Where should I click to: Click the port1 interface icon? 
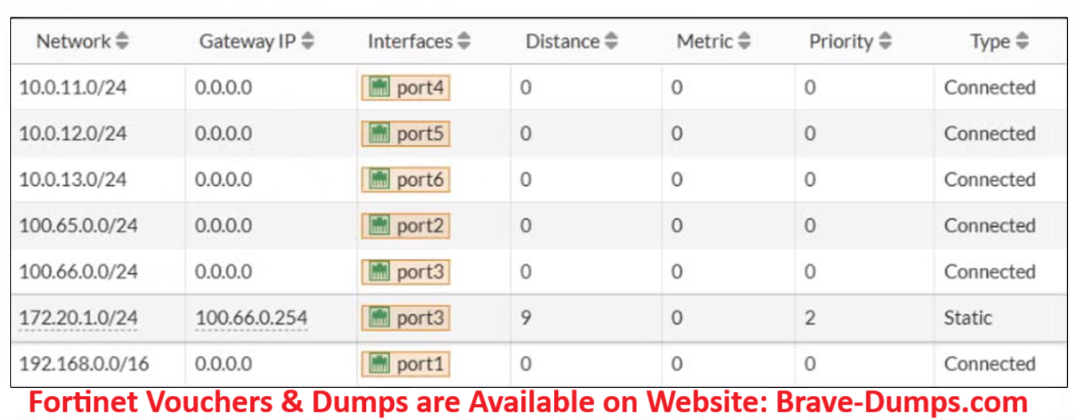tap(379, 364)
